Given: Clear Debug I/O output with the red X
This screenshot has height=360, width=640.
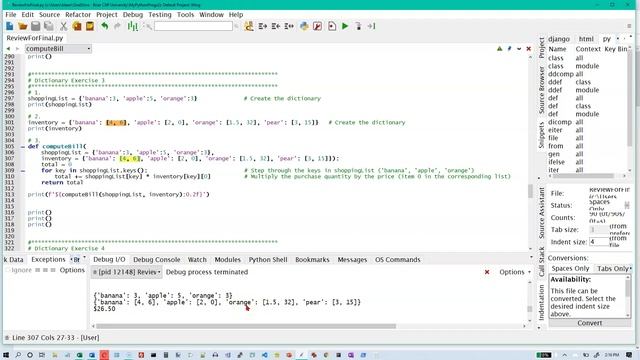Looking at the screenshot, I should 487,272.
